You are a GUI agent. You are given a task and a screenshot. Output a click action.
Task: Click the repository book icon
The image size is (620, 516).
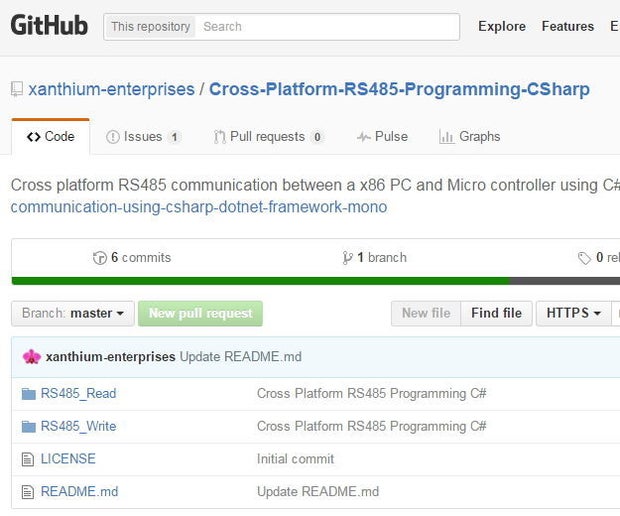17,89
